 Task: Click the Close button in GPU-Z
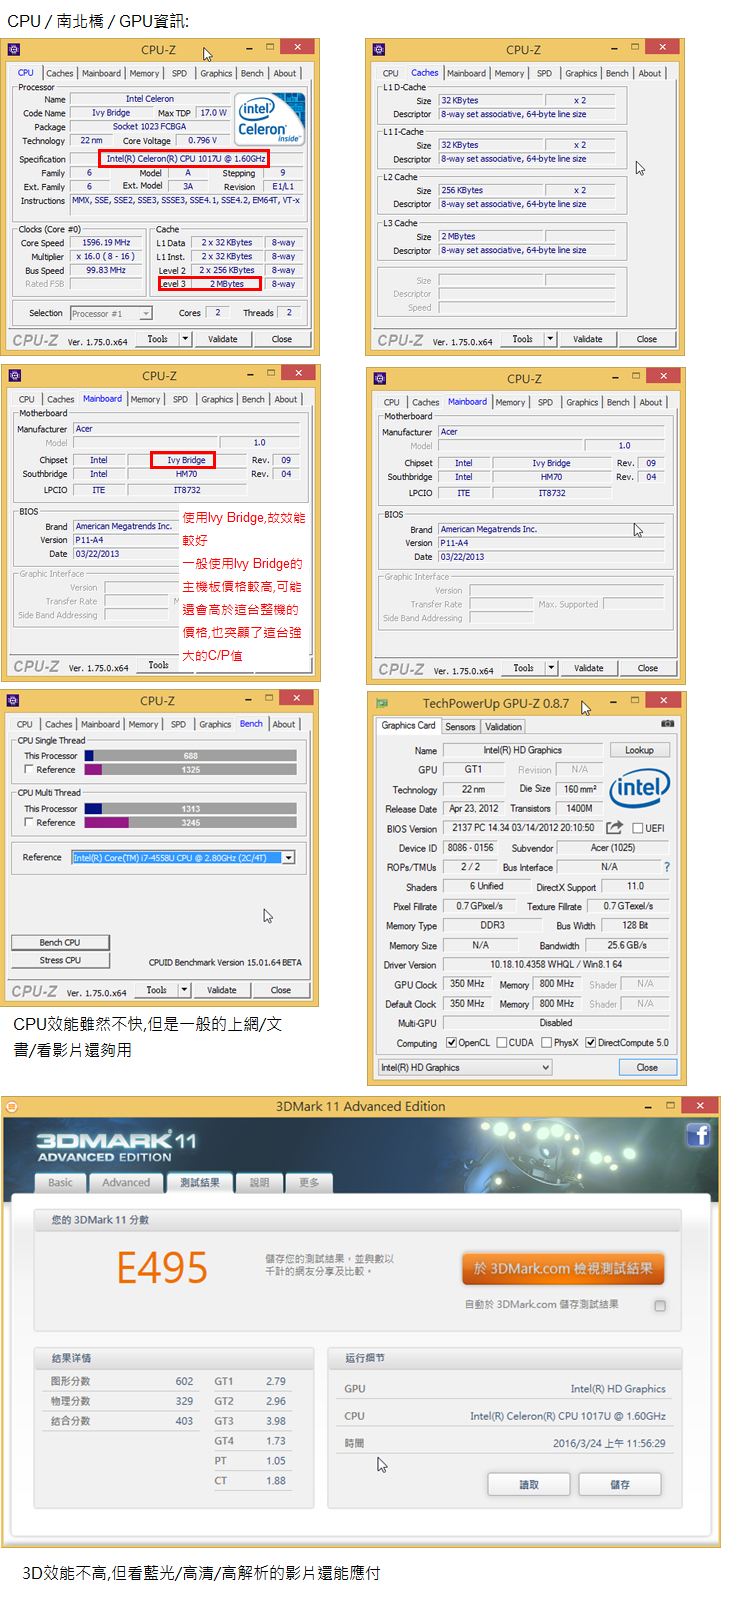(x=647, y=1067)
